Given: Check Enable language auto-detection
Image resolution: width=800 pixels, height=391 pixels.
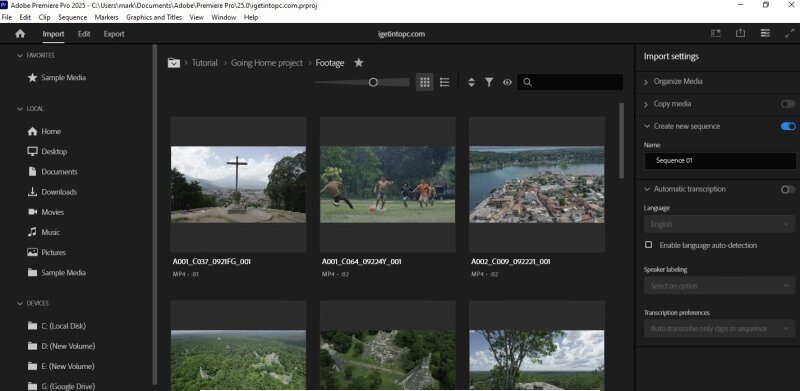Looking at the screenshot, I should pos(648,245).
